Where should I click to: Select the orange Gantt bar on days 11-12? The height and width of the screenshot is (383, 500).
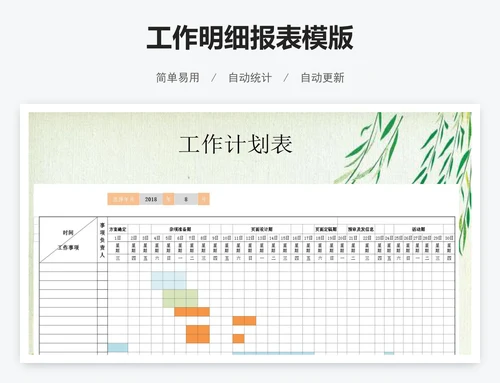244,321
